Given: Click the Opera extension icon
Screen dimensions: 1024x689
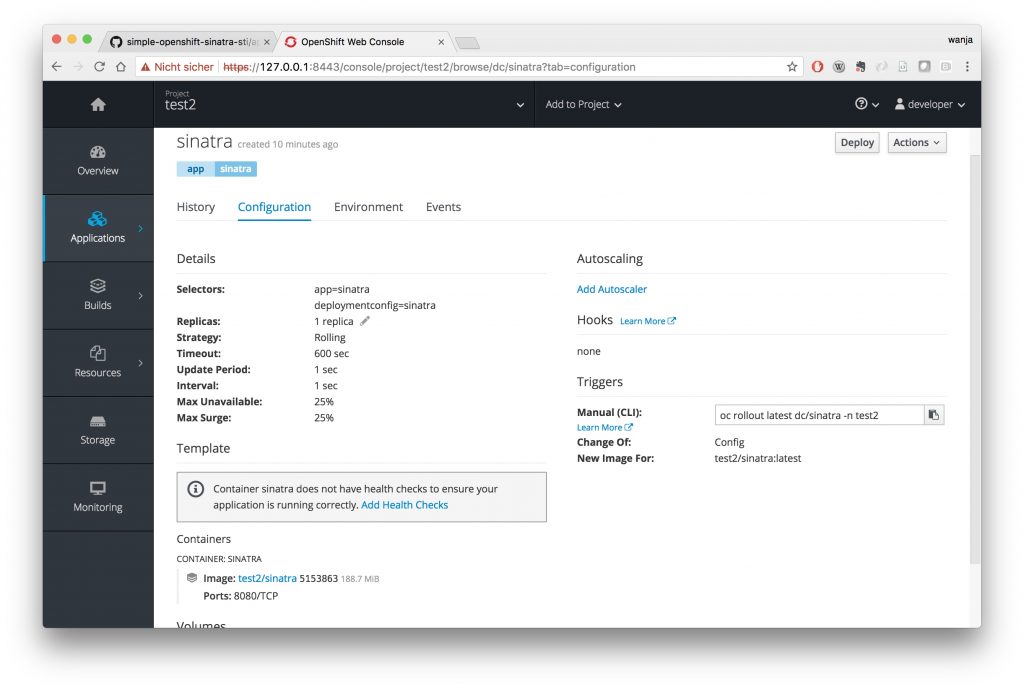Looking at the screenshot, I should pos(817,67).
